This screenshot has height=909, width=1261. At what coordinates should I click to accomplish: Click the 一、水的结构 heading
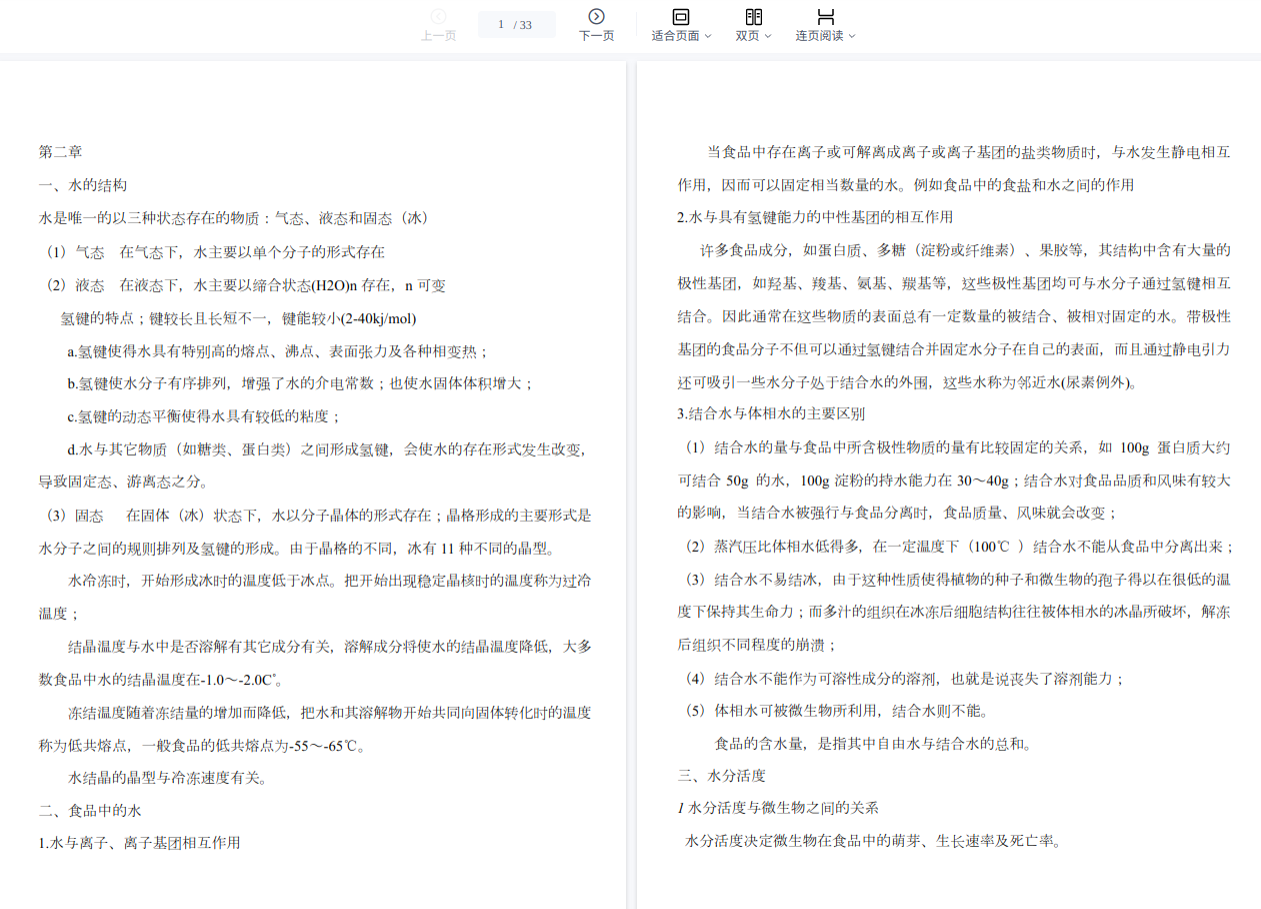[x=83, y=185]
